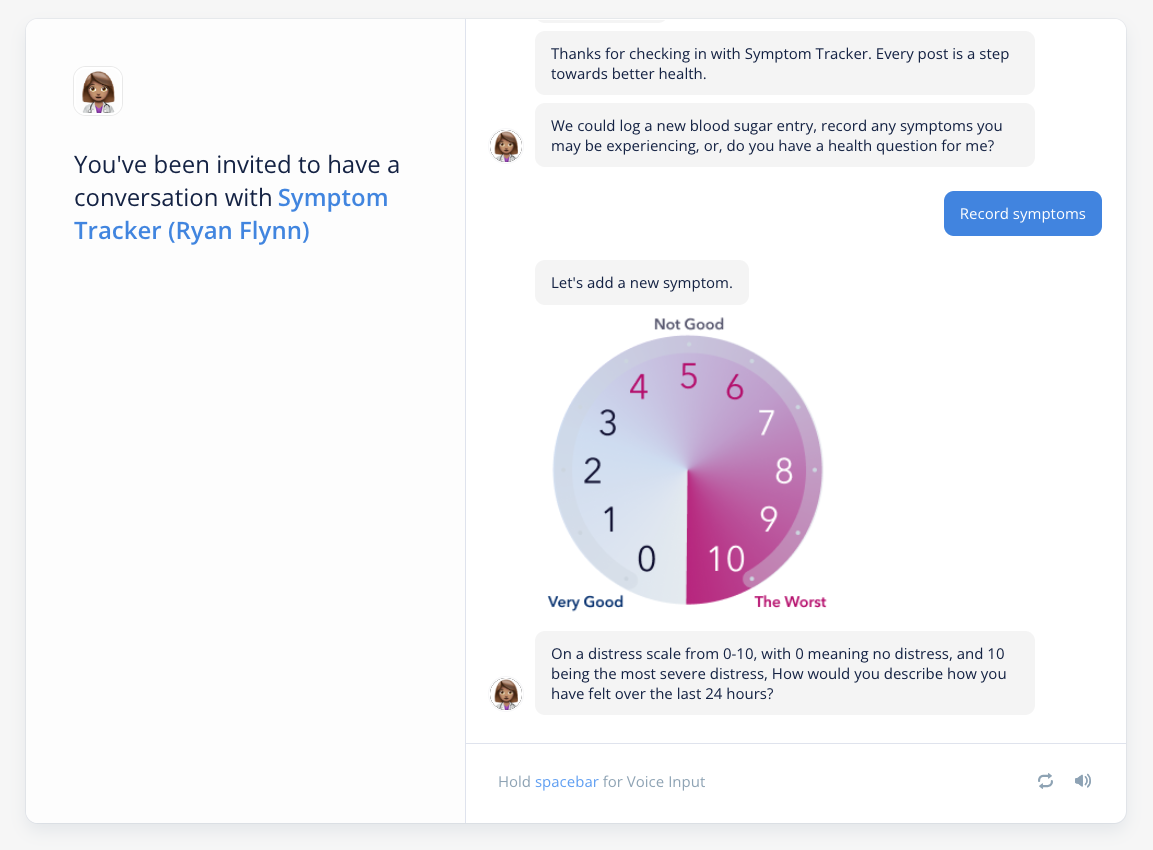
Task: Click the avatar beside the distress scale question
Action: [506, 693]
